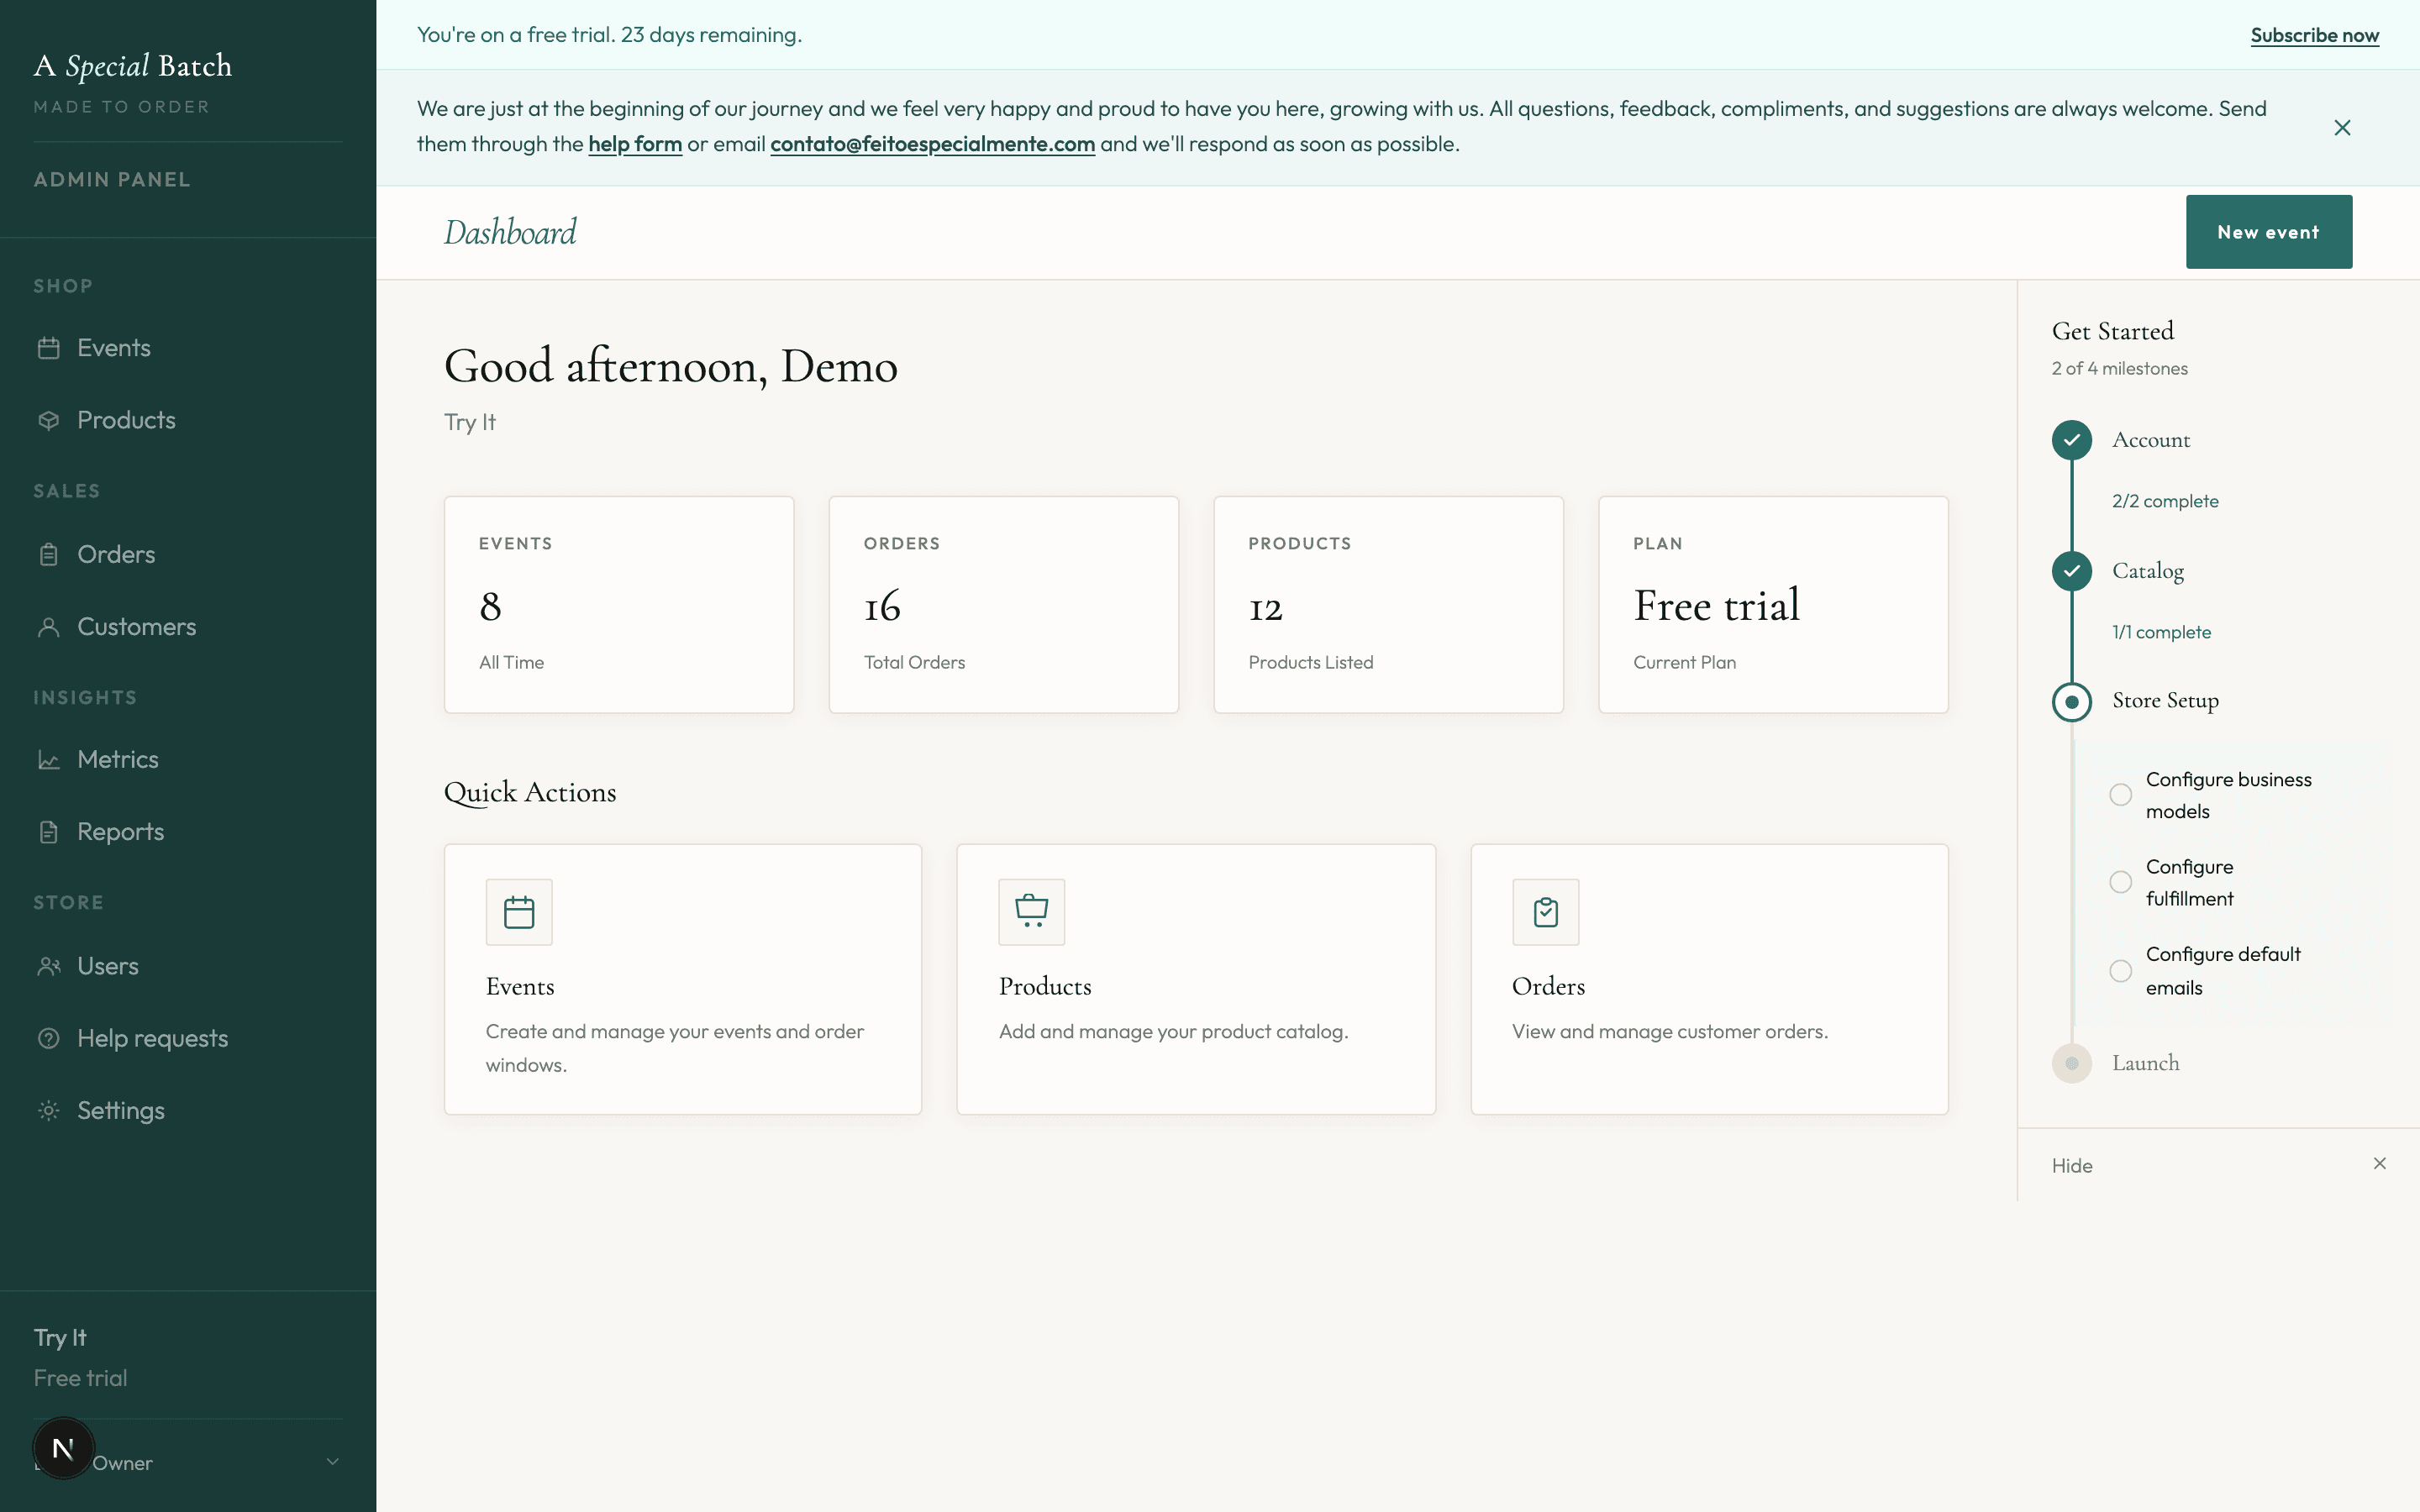Click the Account milestone checkmark circle
Viewport: 2420px width, 1512px height.
[2072, 440]
